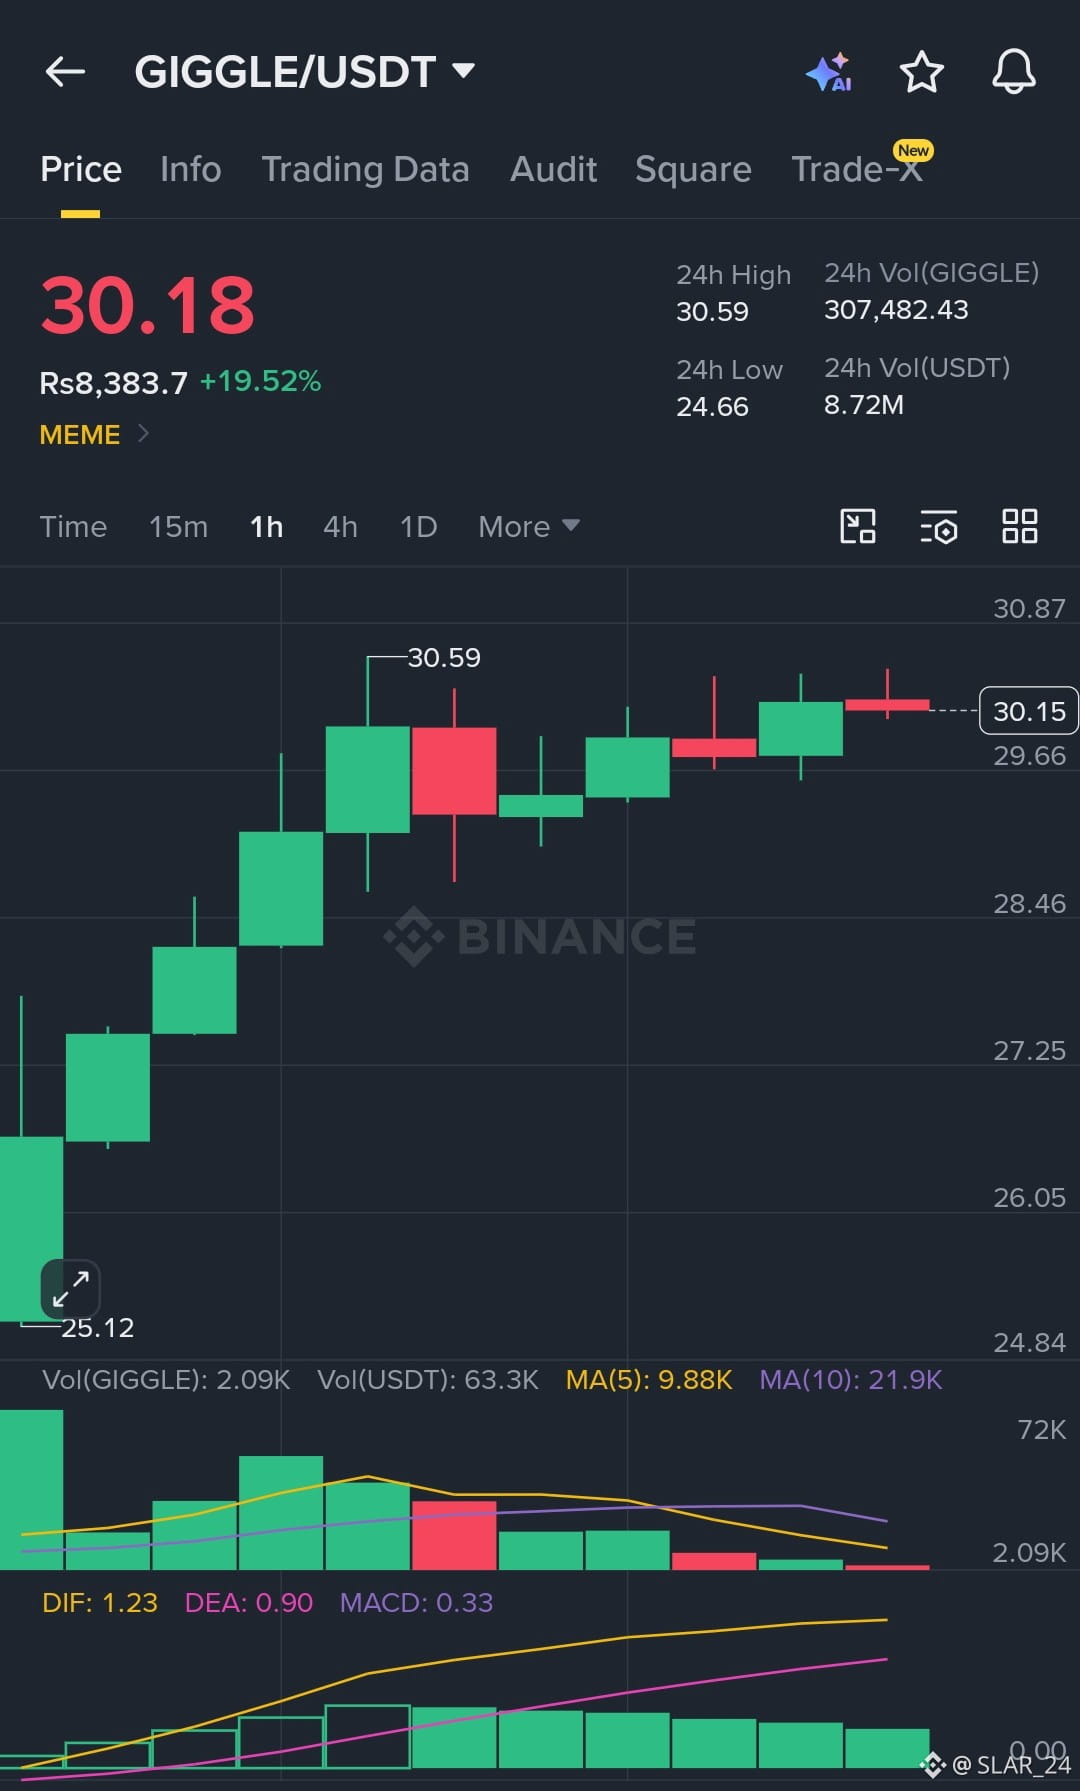
Task: Switch to the Price tab
Action: [81, 170]
